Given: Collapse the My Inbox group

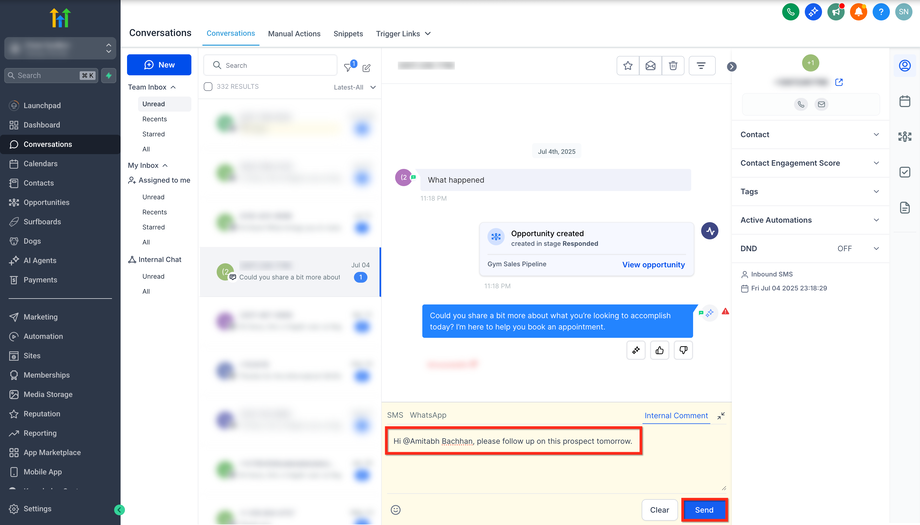Looking at the screenshot, I should [148, 165].
